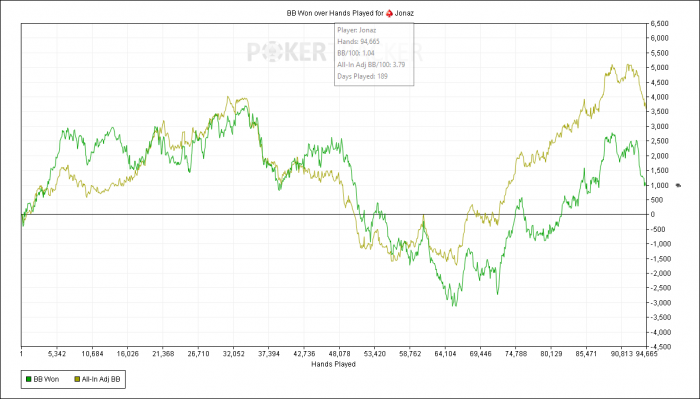Viewport: 700px width, 399px height.
Task: Select the All-In Adj BB legend label
Action: click(101, 379)
